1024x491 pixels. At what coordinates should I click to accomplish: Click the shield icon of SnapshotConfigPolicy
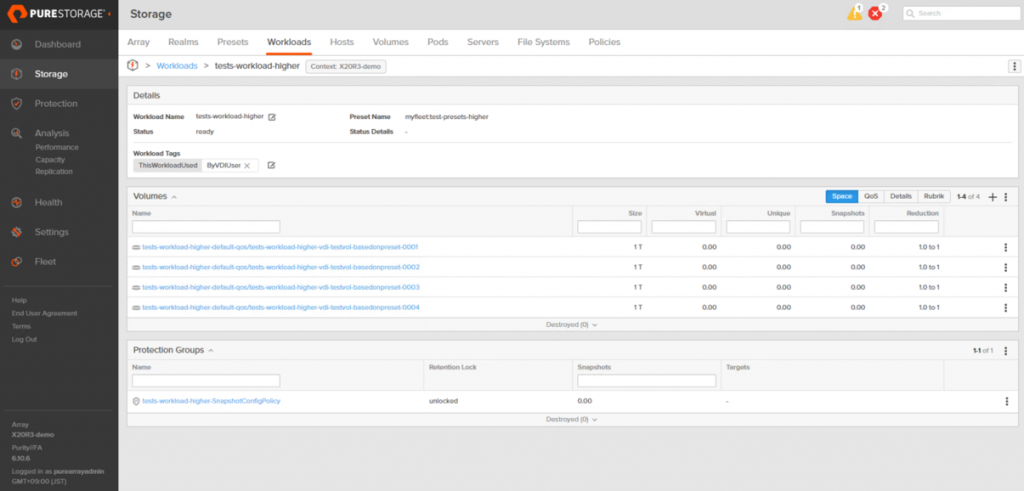tap(136, 401)
